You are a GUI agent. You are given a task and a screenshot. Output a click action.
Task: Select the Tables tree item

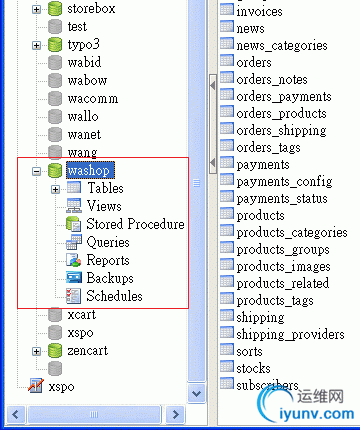pyautogui.click(x=105, y=188)
